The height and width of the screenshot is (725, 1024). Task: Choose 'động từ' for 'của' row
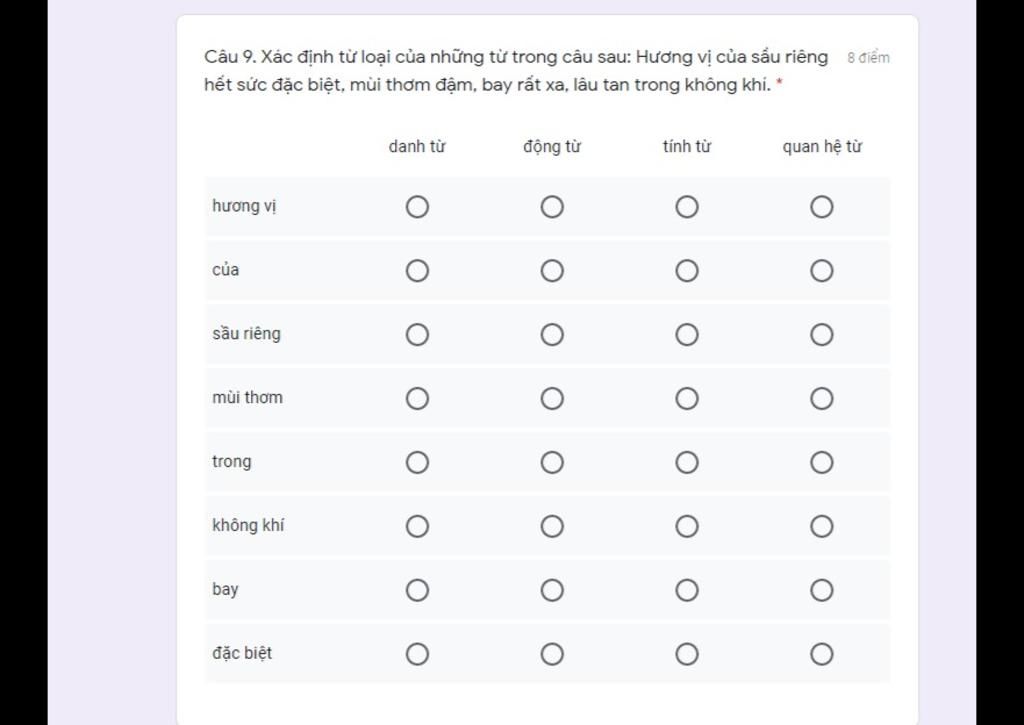tap(552, 271)
